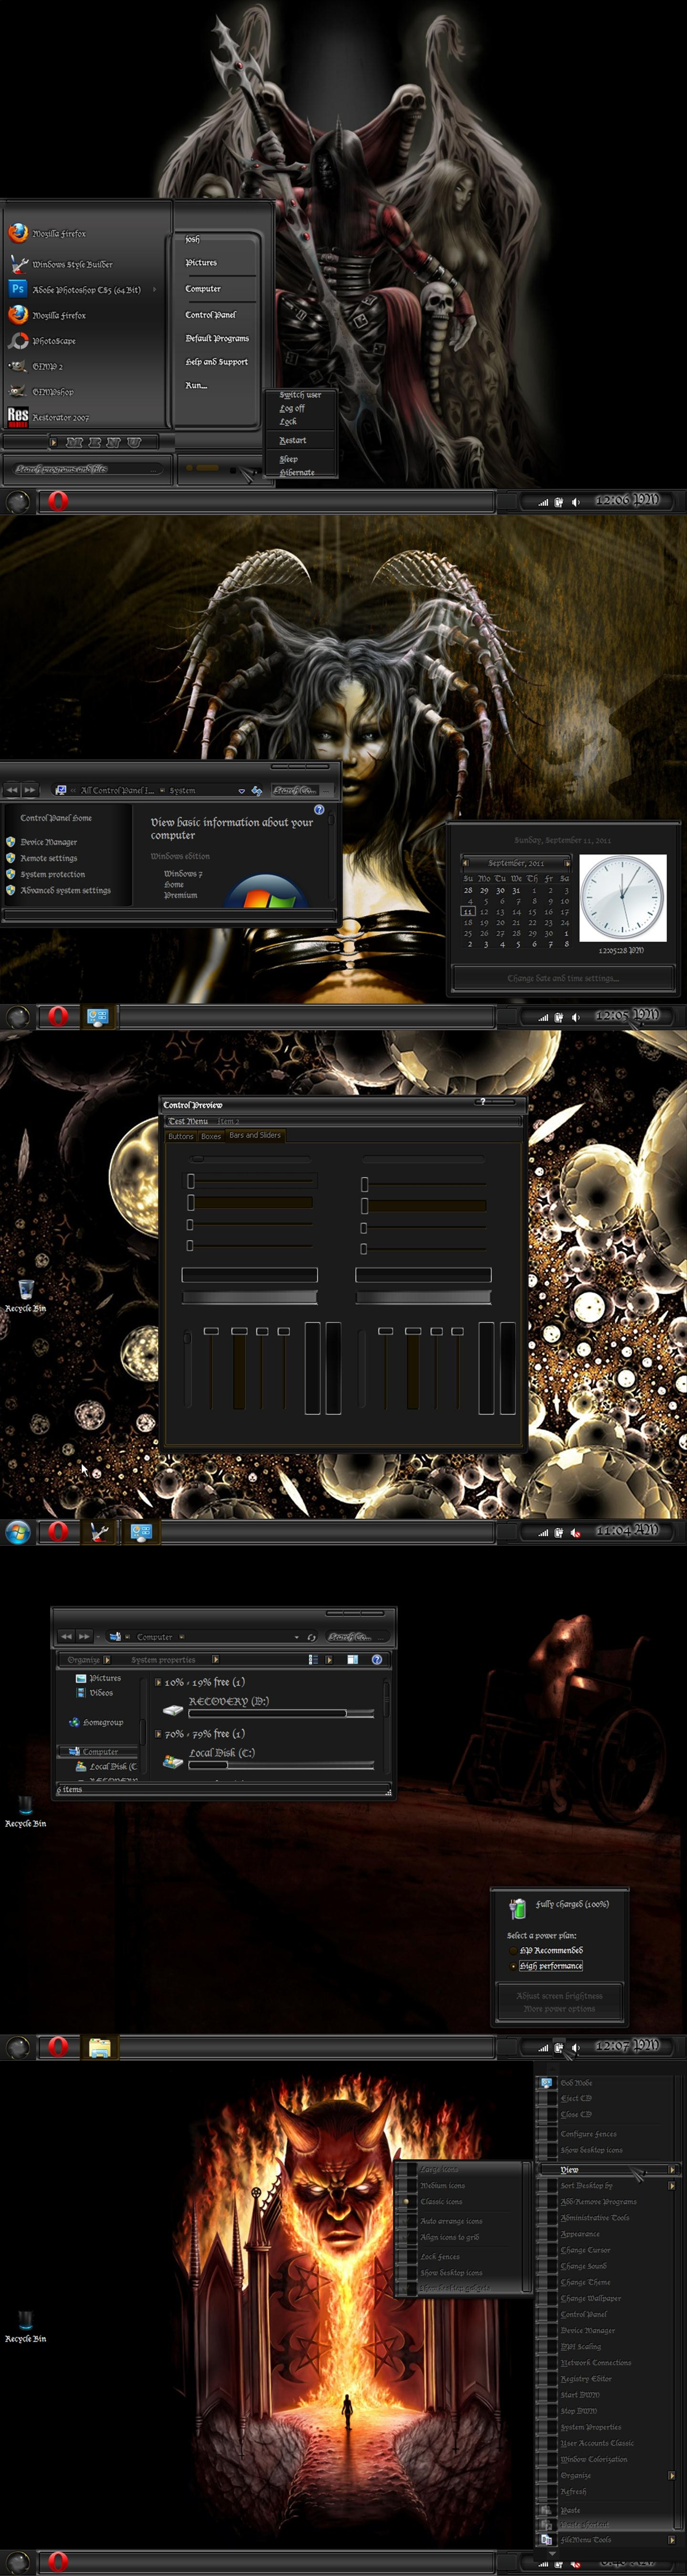The width and height of the screenshot is (687, 2576).
Task: Click the RECOVERY (D:) usage bar
Action: [x=282, y=1713]
